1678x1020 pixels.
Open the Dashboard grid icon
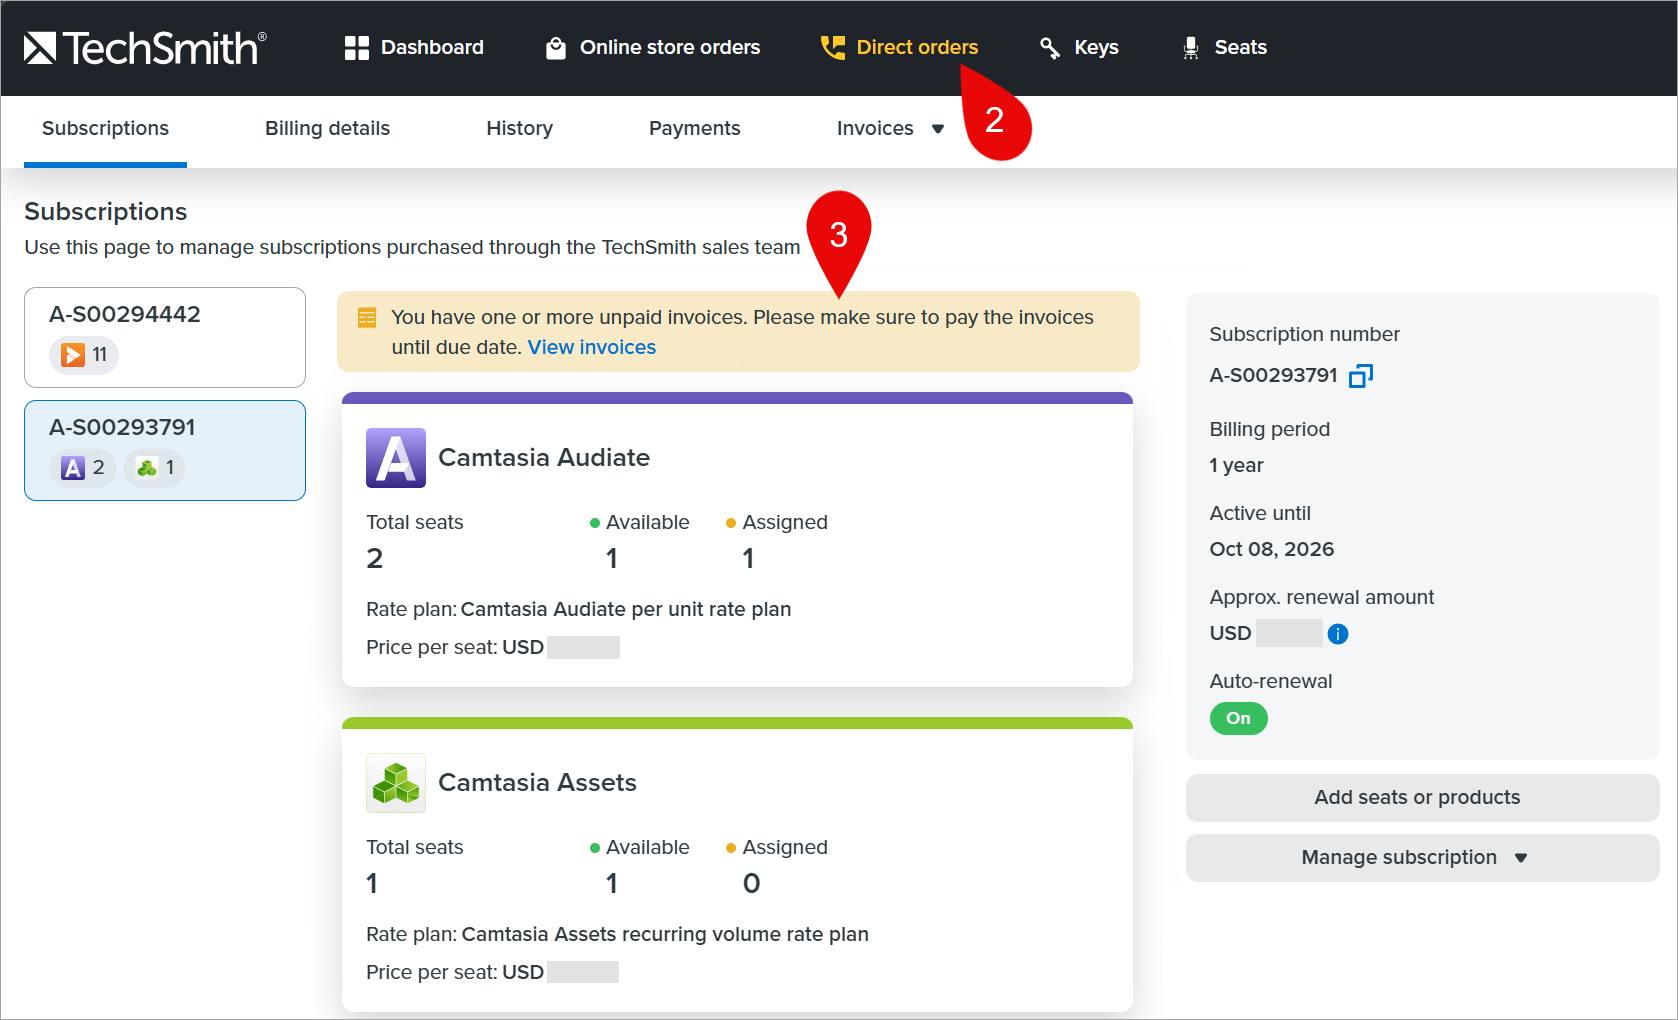click(x=357, y=48)
